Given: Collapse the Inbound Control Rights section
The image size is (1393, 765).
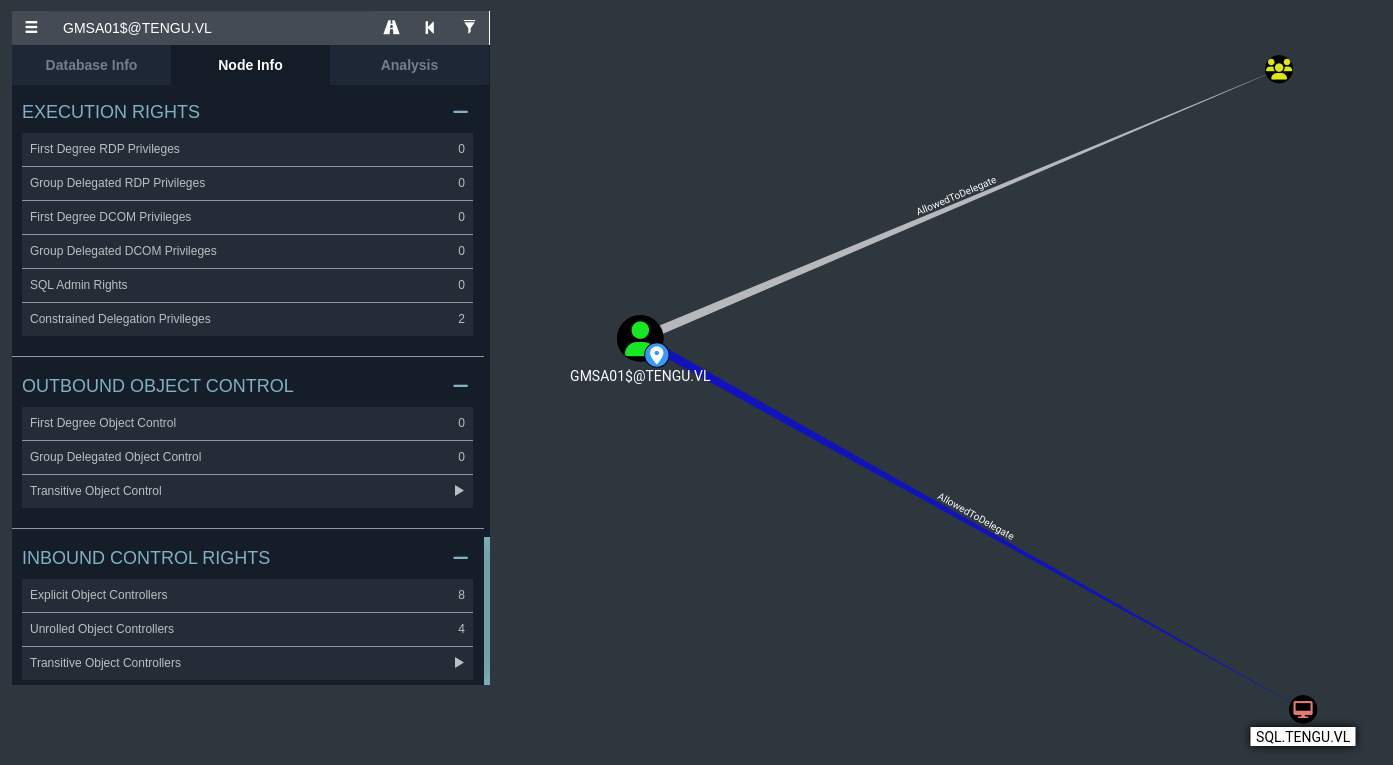Looking at the screenshot, I should coord(460,558).
